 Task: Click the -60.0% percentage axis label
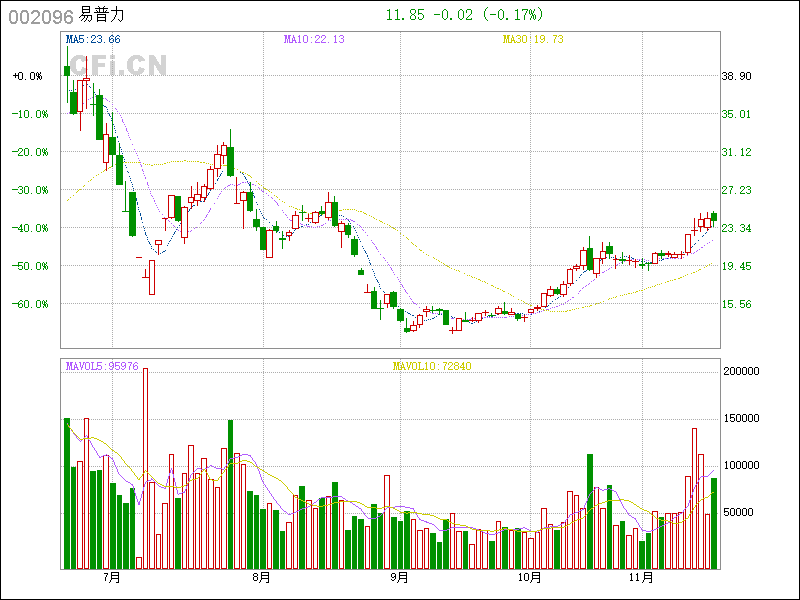29,304
